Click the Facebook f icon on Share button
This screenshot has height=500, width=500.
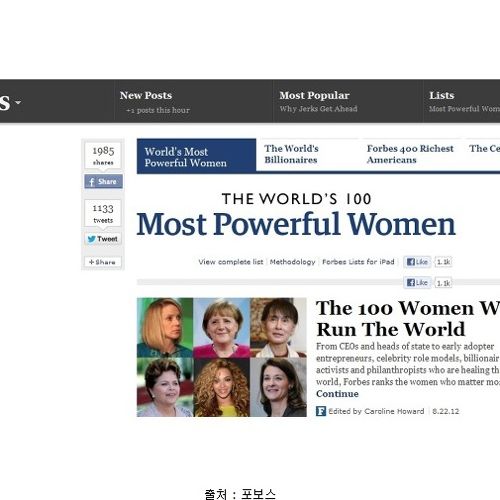pos(91,182)
